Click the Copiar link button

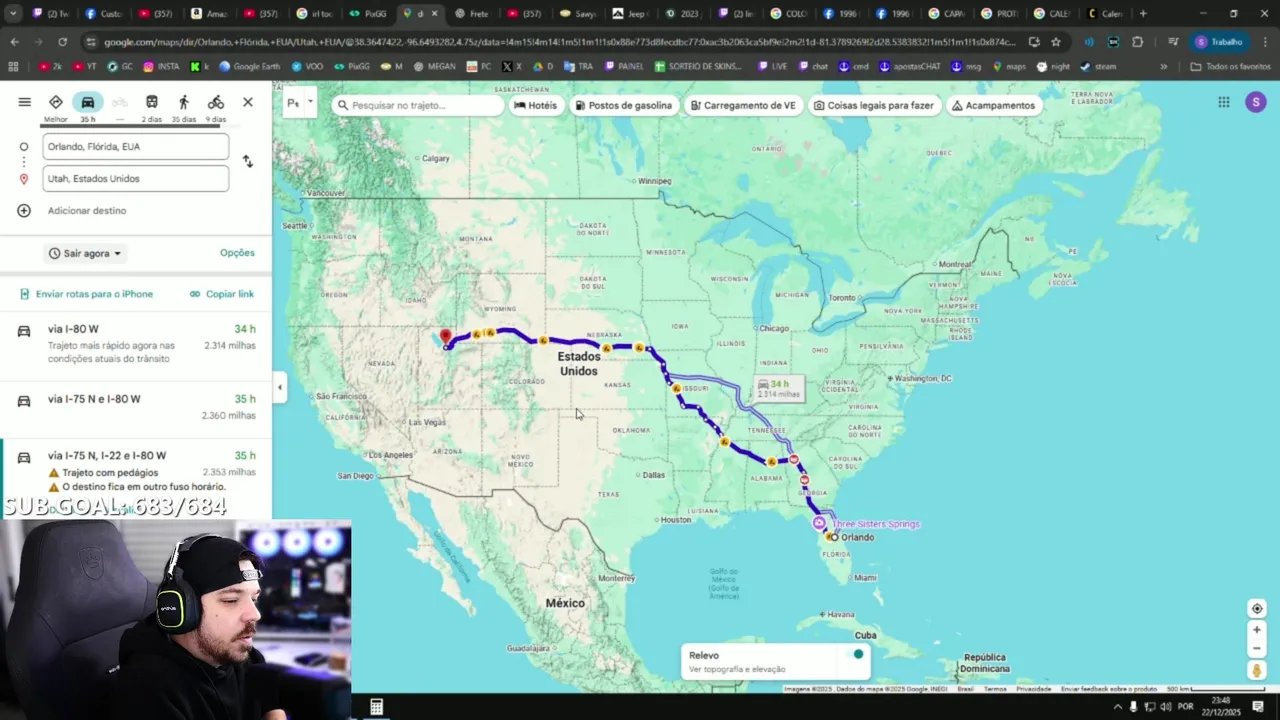tap(222, 294)
